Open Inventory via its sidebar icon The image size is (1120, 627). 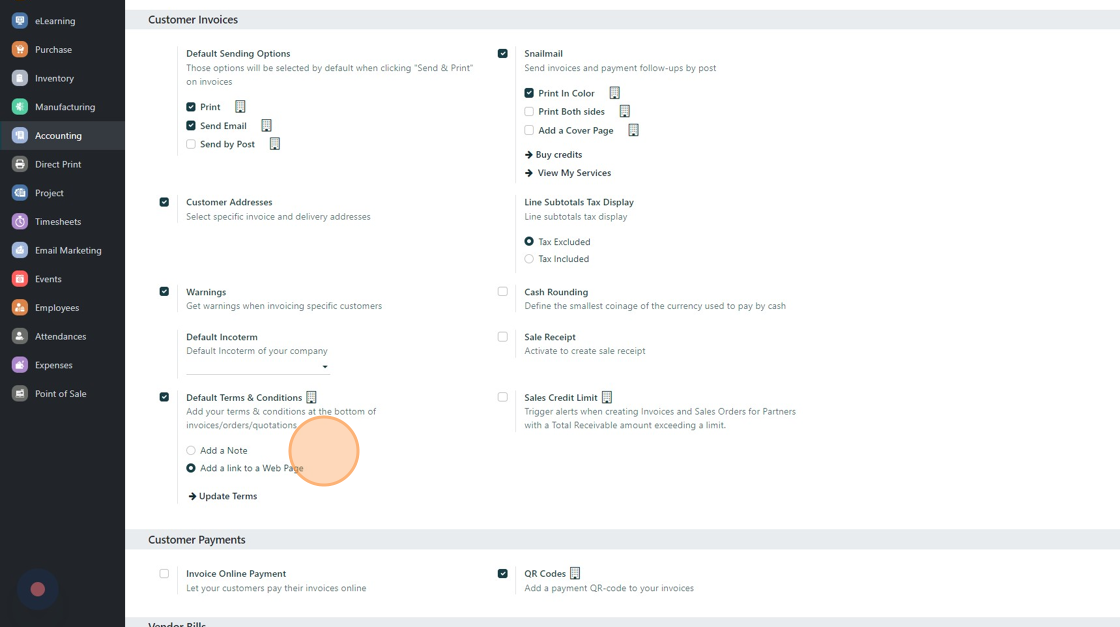(x=20, y=78)
